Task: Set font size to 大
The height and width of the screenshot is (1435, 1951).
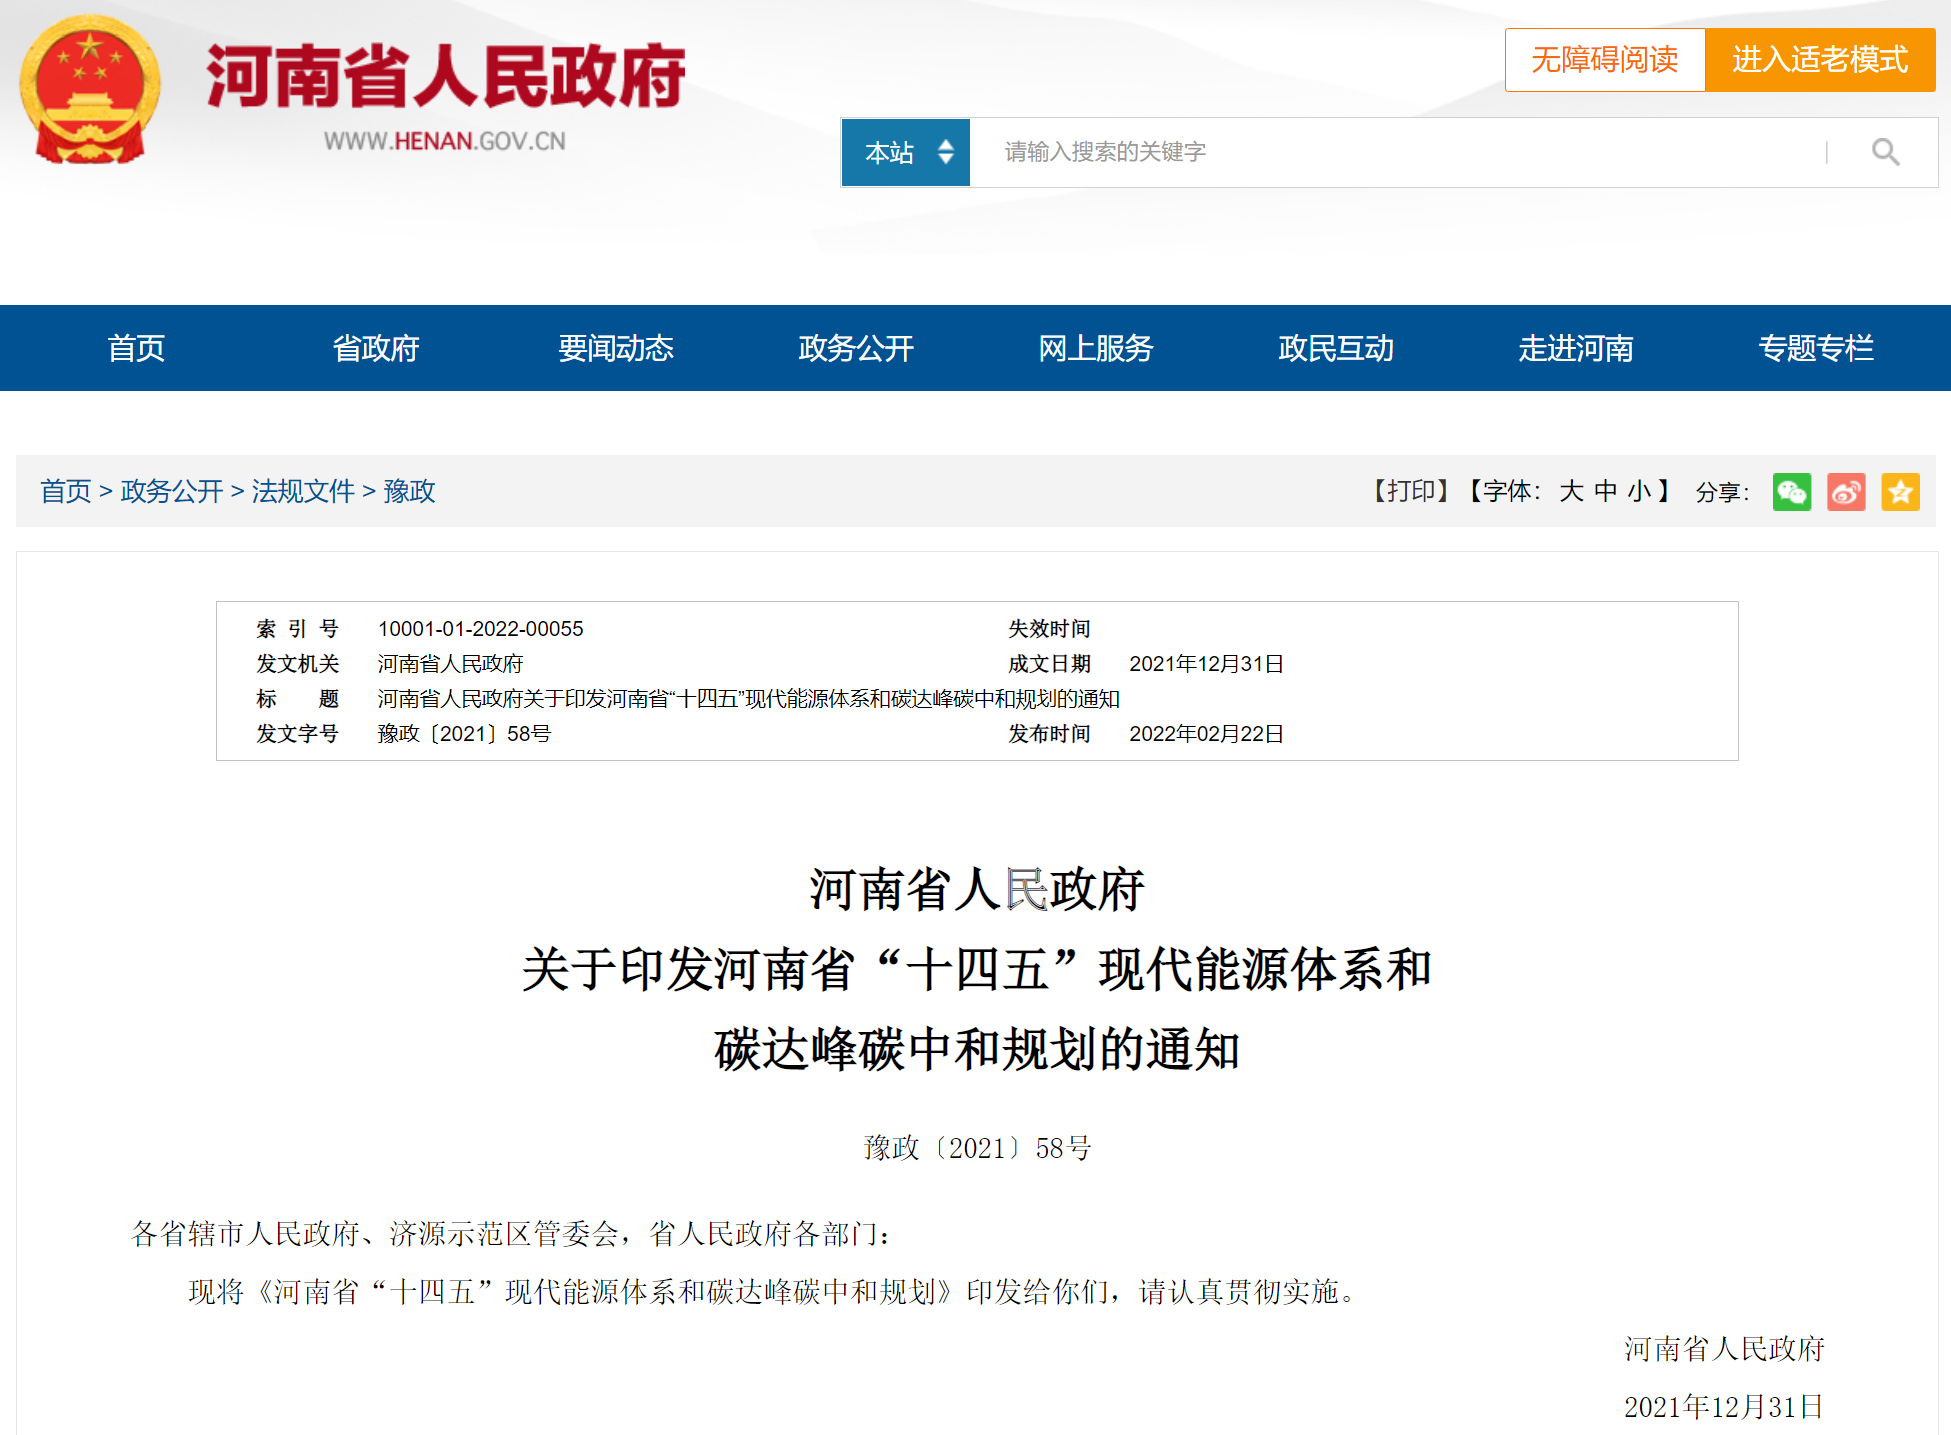Action: (1571, 491)
